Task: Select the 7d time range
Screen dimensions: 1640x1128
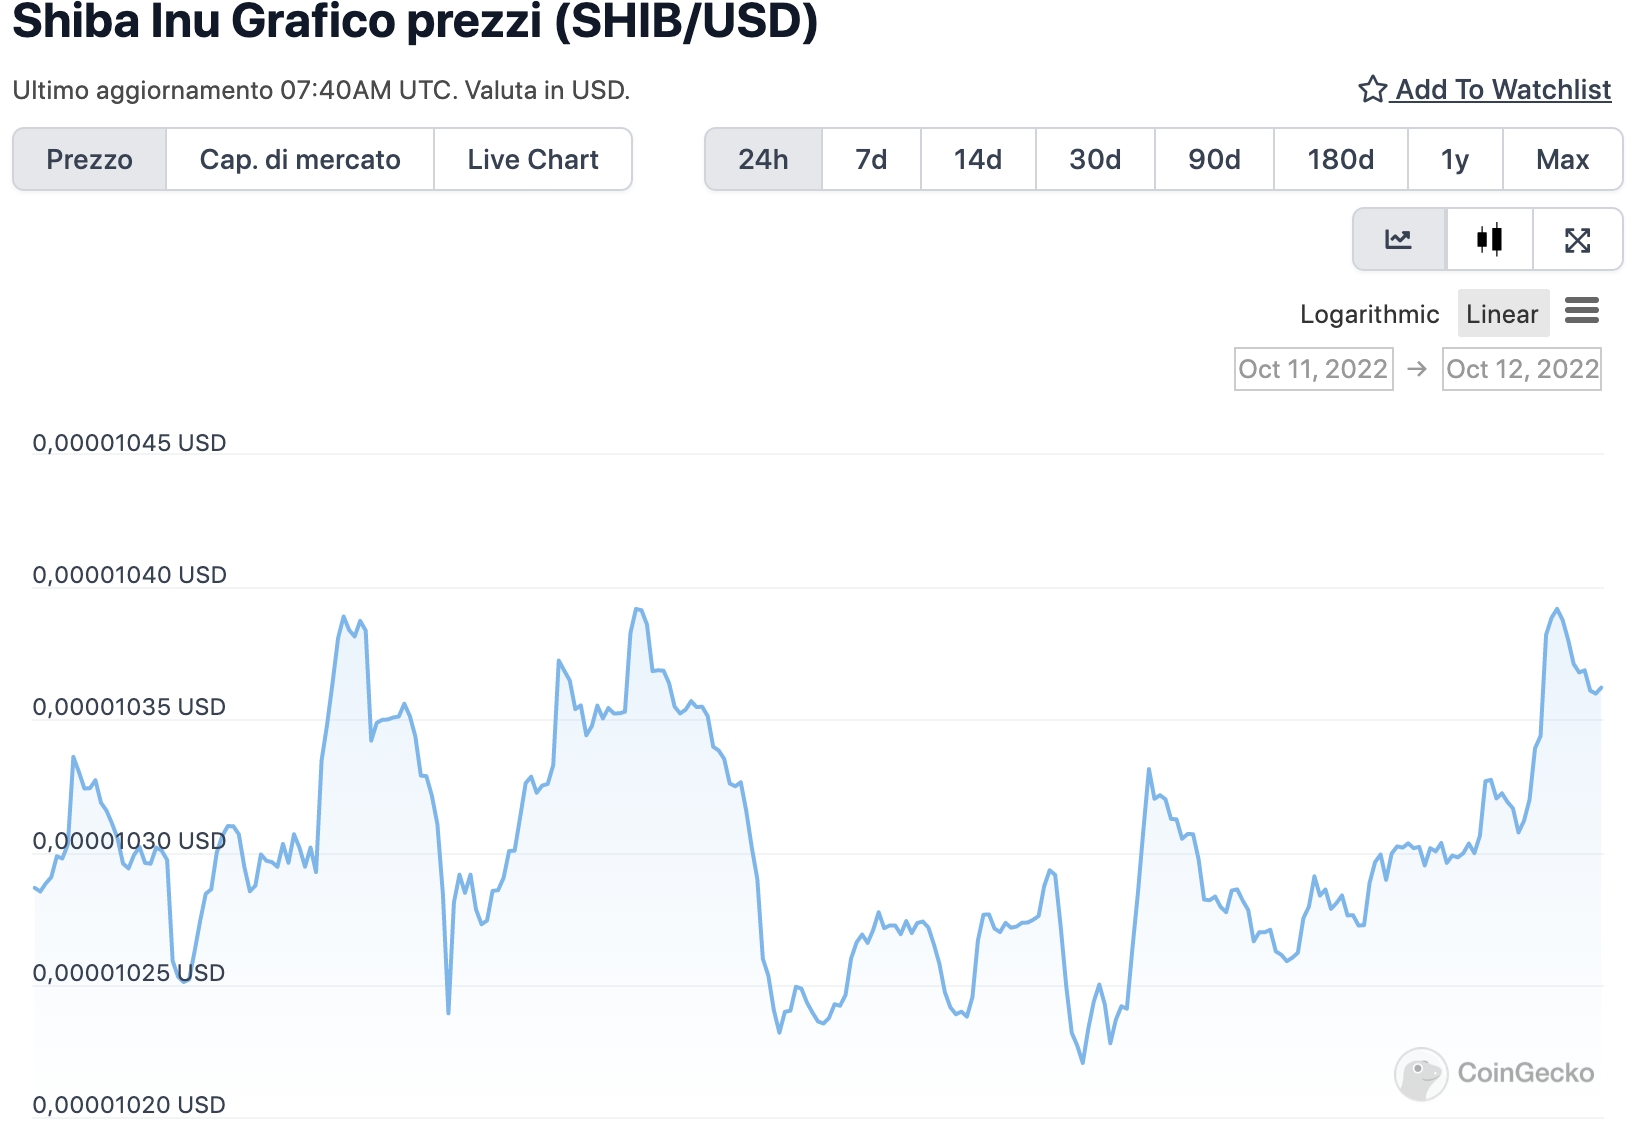Action: (871, 159)
